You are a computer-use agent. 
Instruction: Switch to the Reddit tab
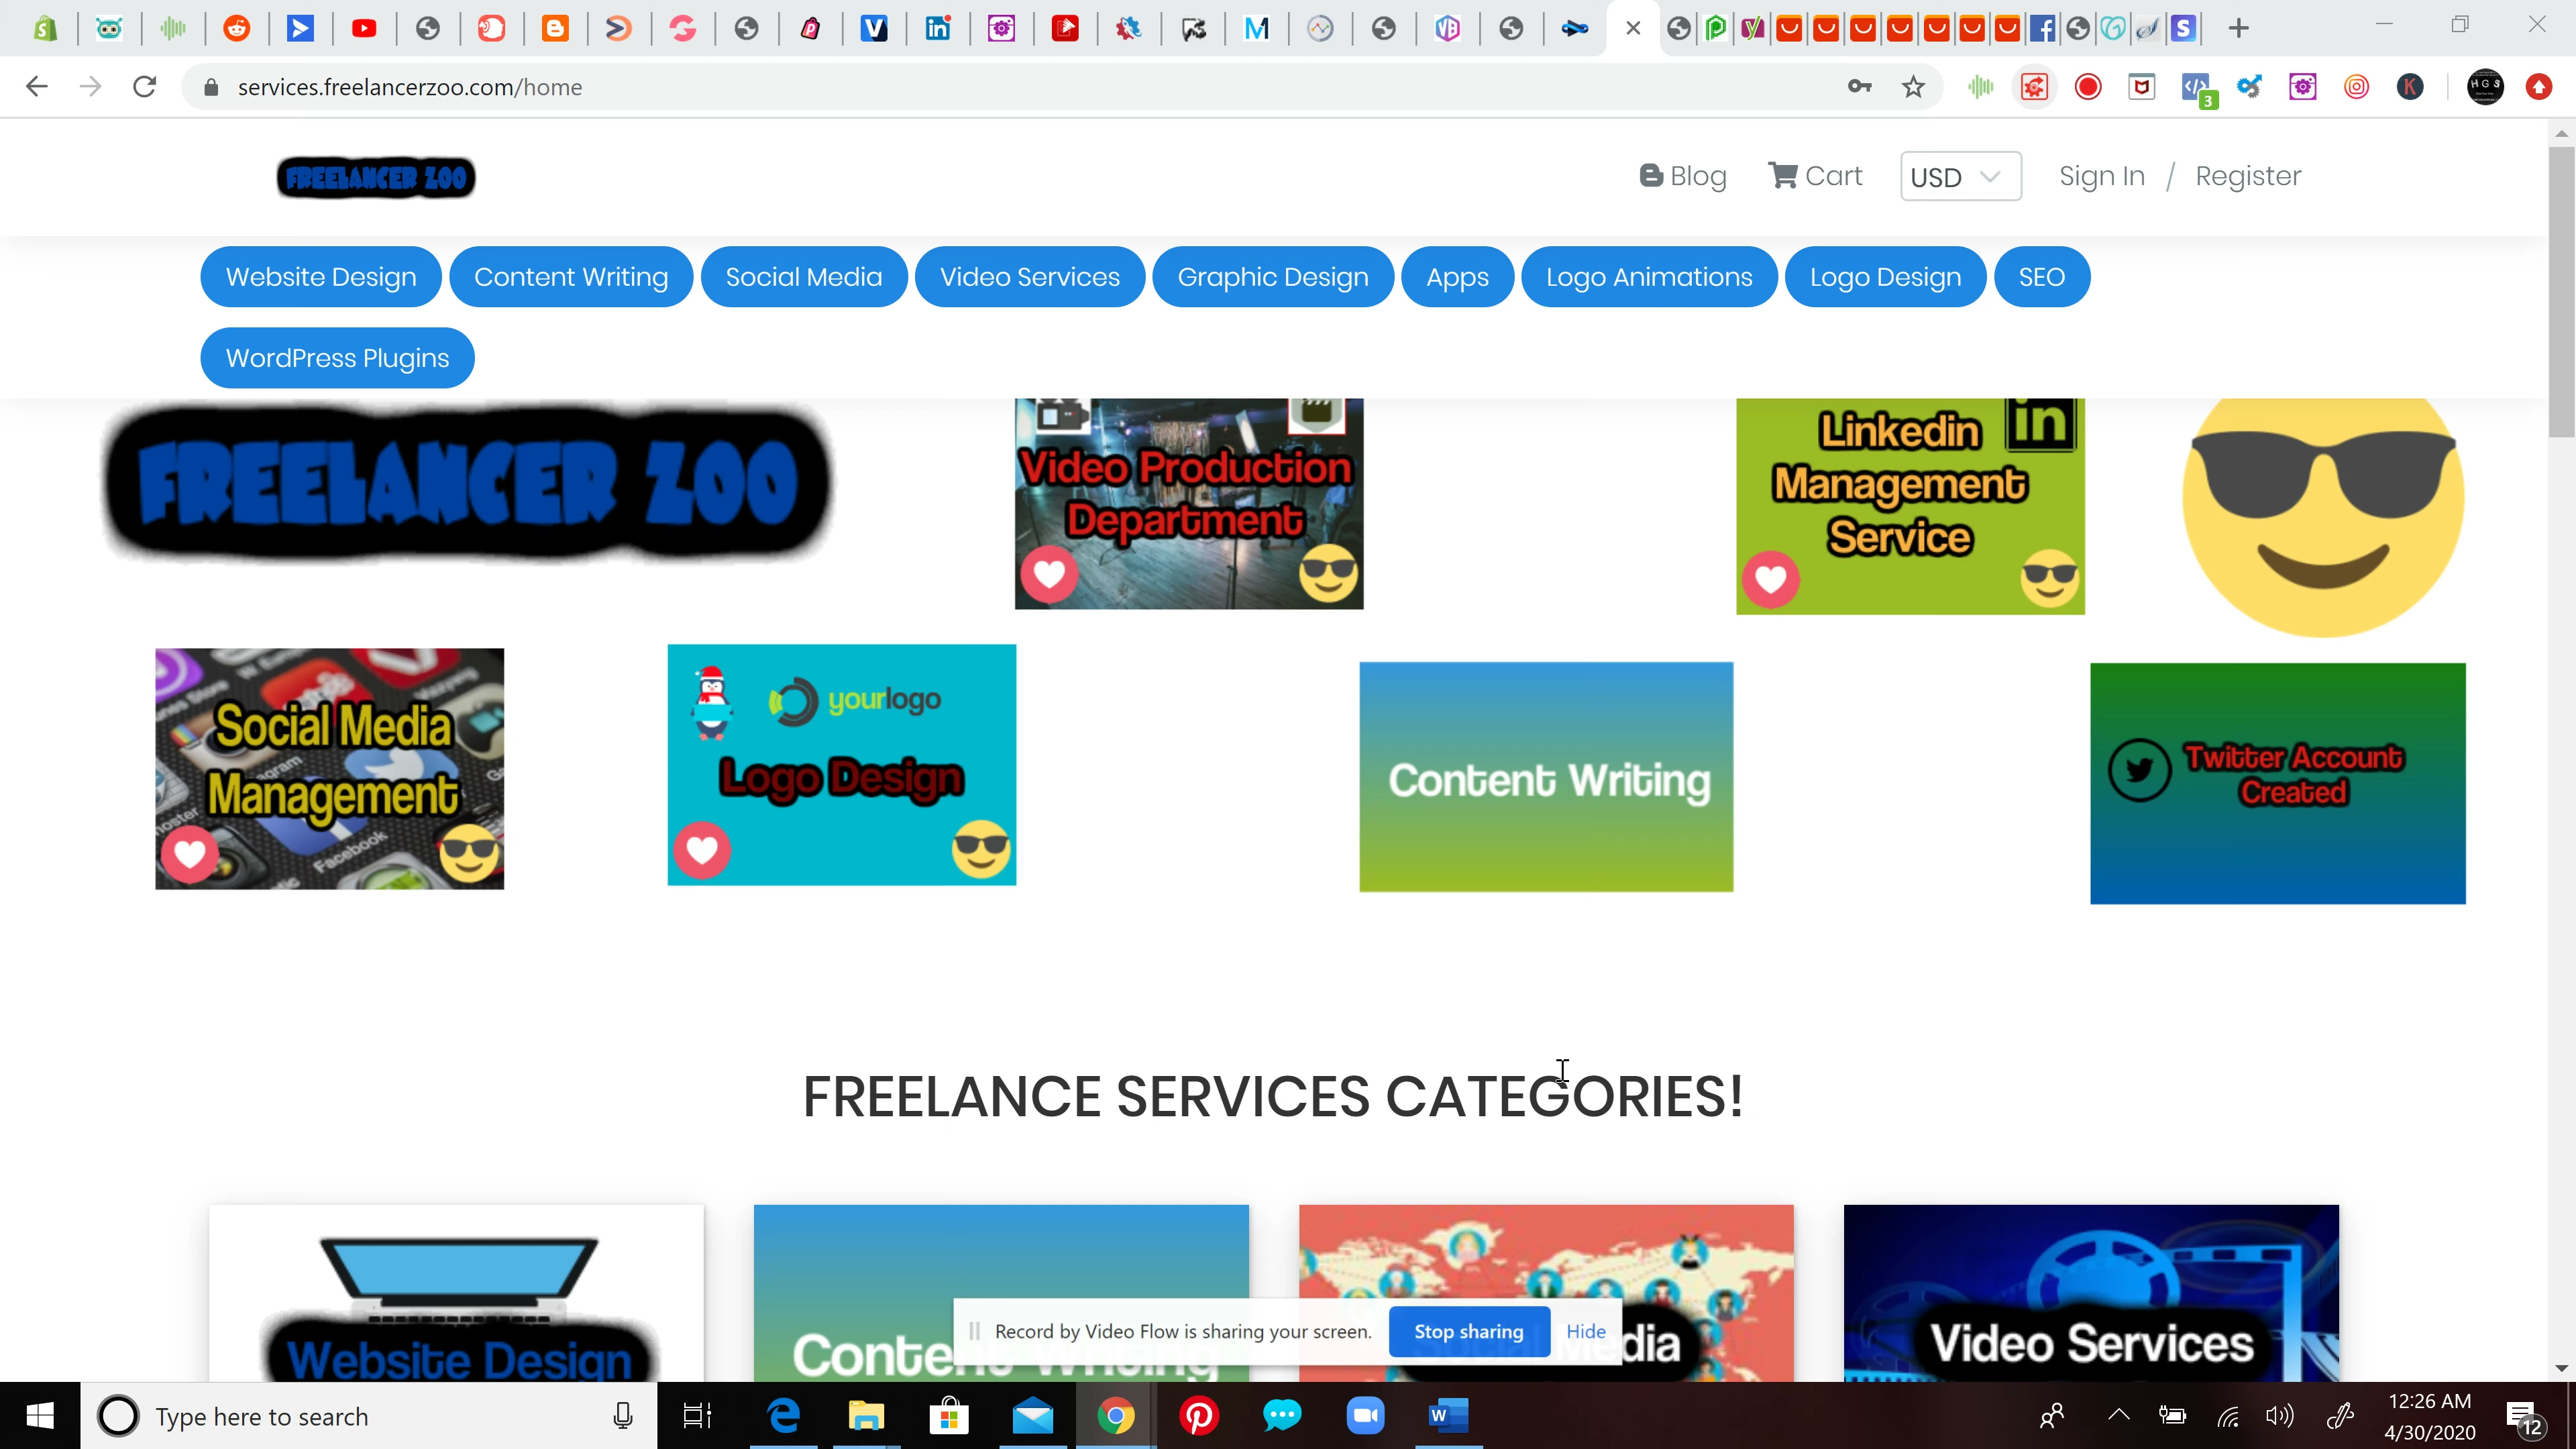click(x=236, y=28)
